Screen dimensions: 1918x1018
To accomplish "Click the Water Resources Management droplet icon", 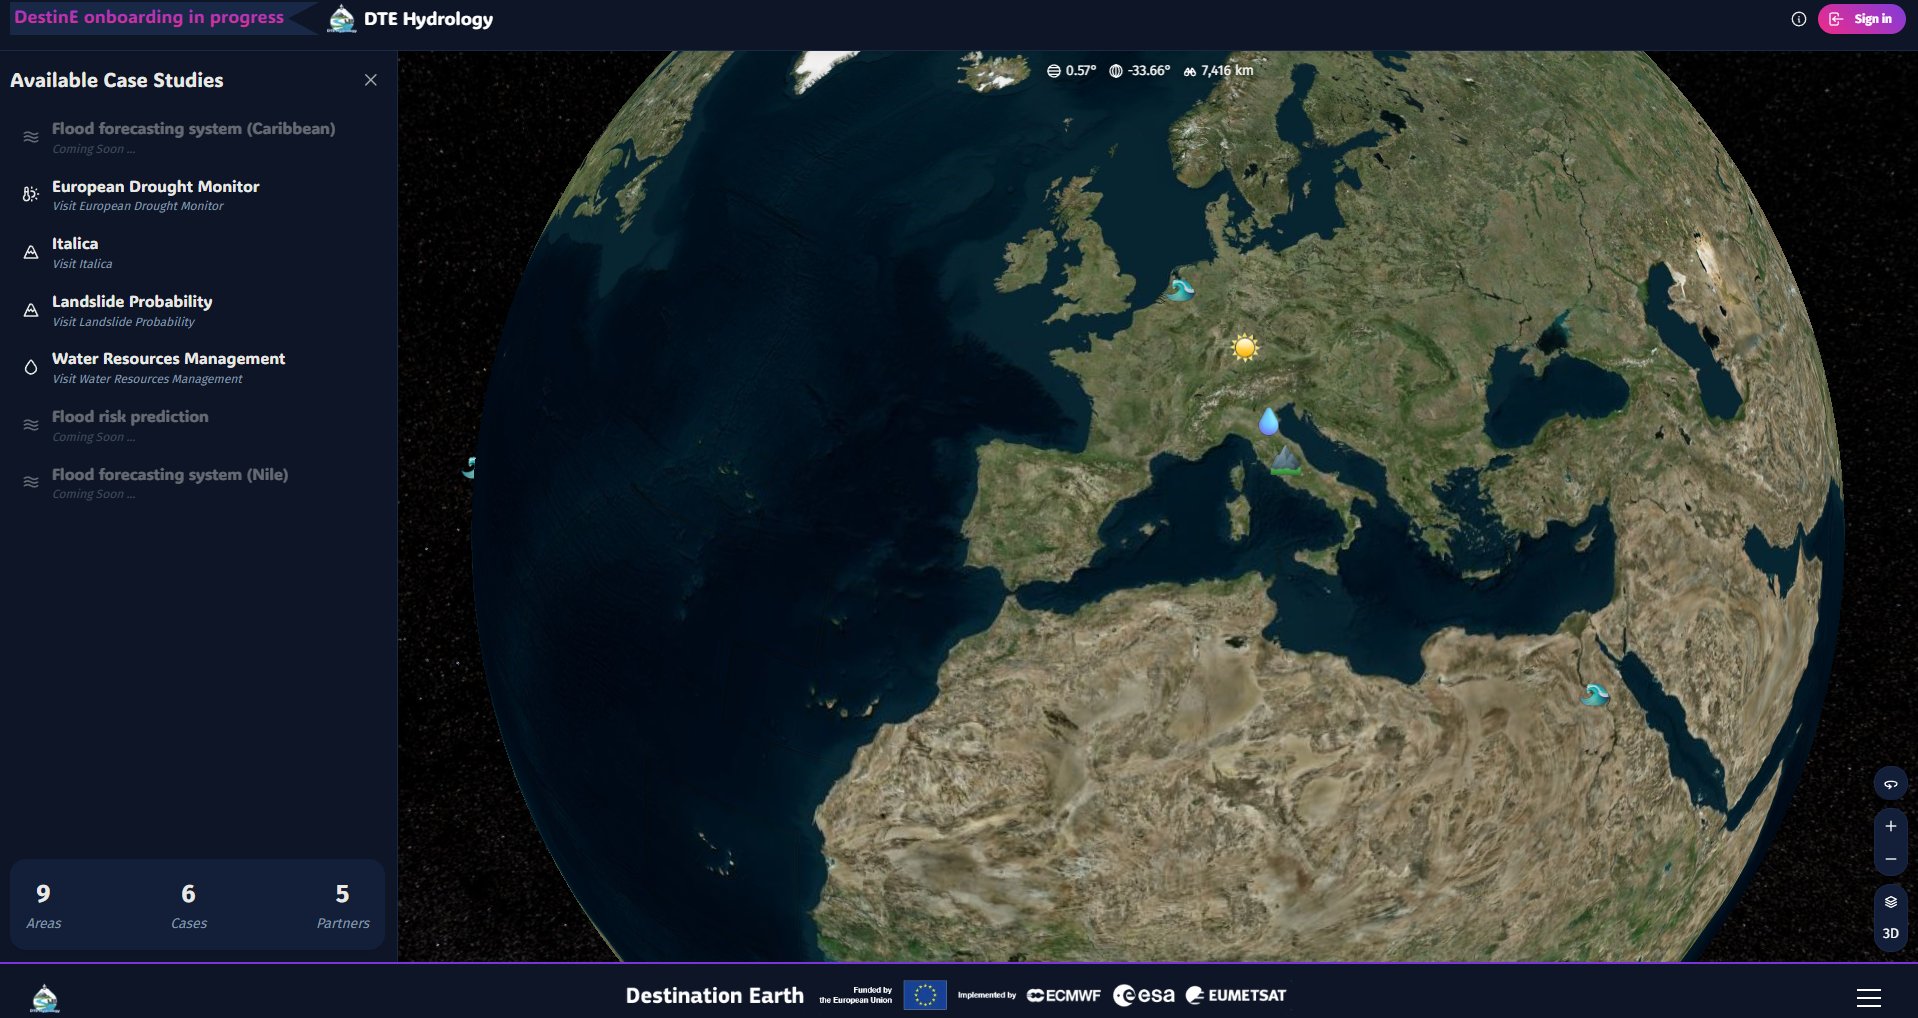I will (31, 368).
